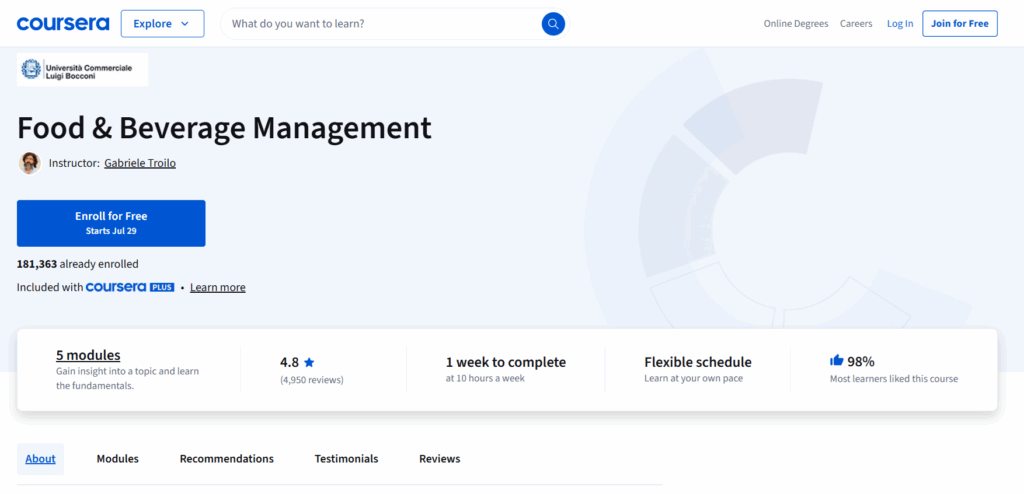Click the '1 week to complete' text
This screenshot has height=494, width=1024.
pos(506,362)
